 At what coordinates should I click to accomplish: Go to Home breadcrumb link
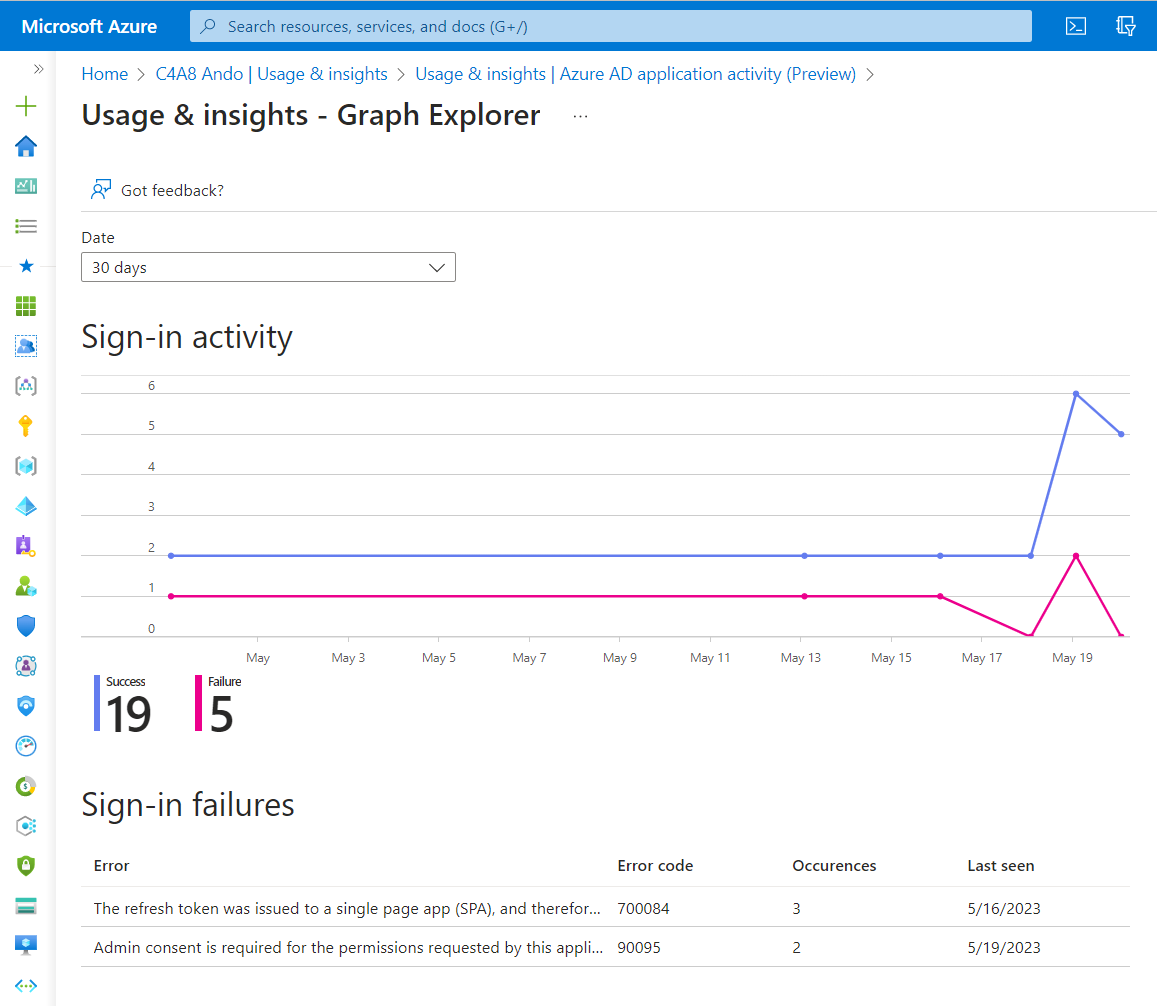[x=105, y=74]
